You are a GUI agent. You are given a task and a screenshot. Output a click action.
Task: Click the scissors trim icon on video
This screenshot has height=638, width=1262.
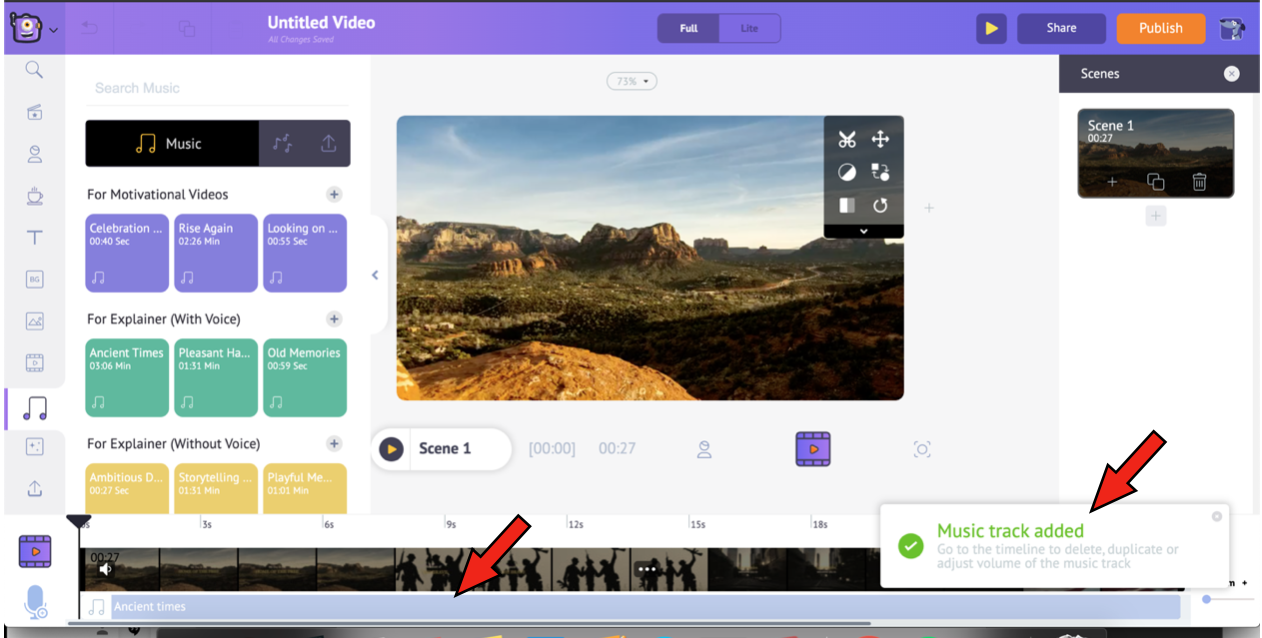pos(847,139)
